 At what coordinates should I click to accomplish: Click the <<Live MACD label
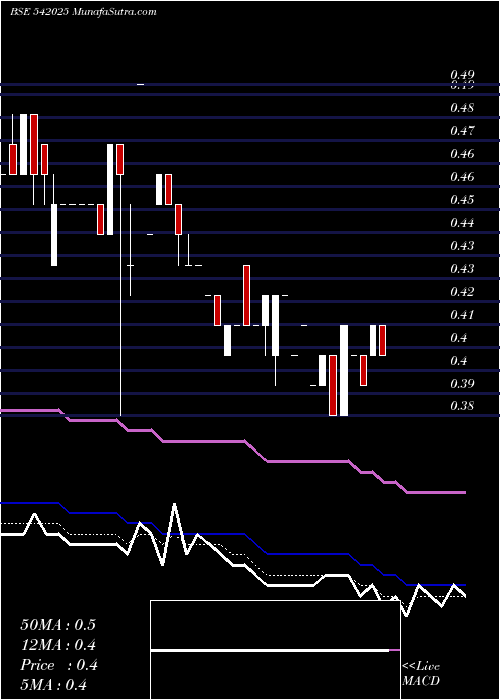[421, 674]
